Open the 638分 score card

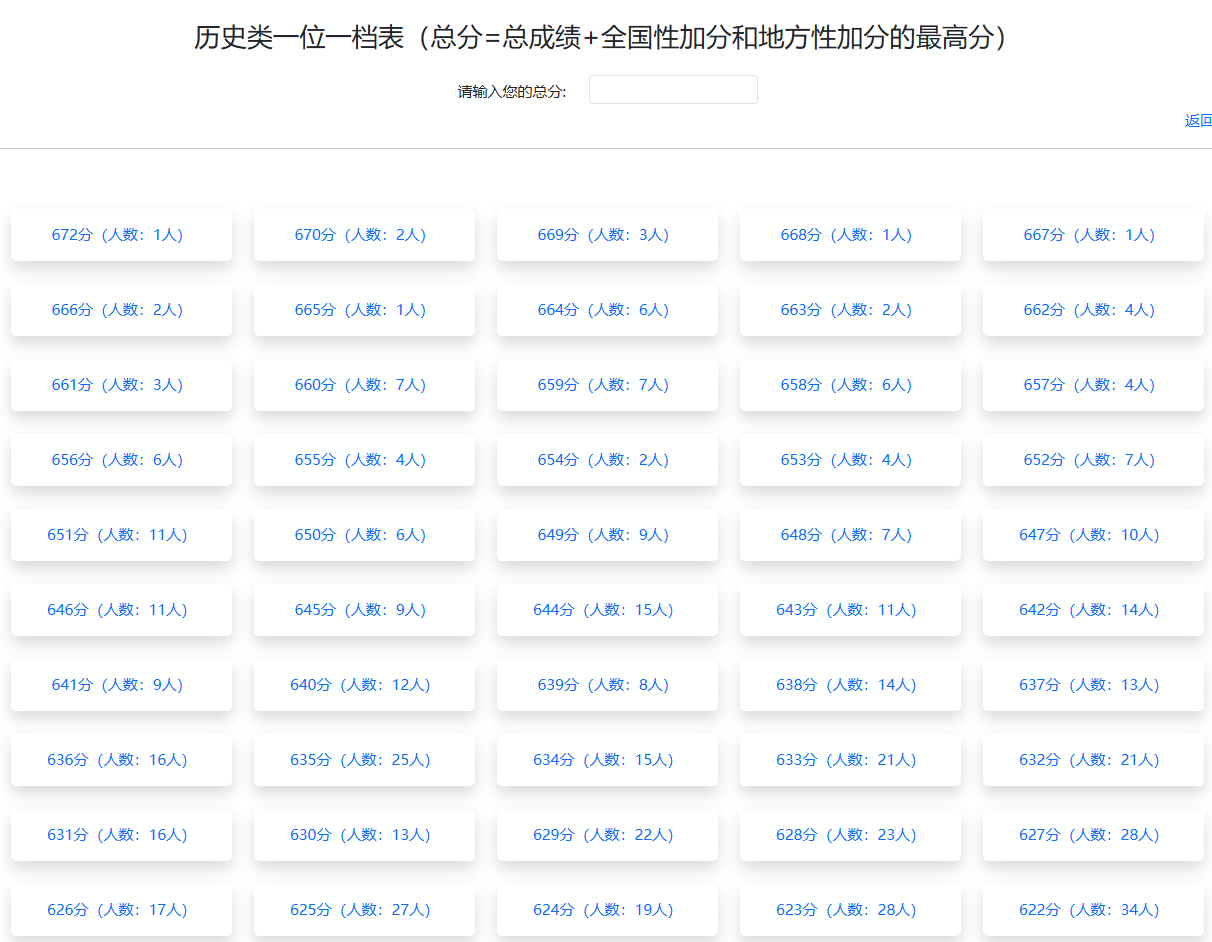[x=850, y=685]
